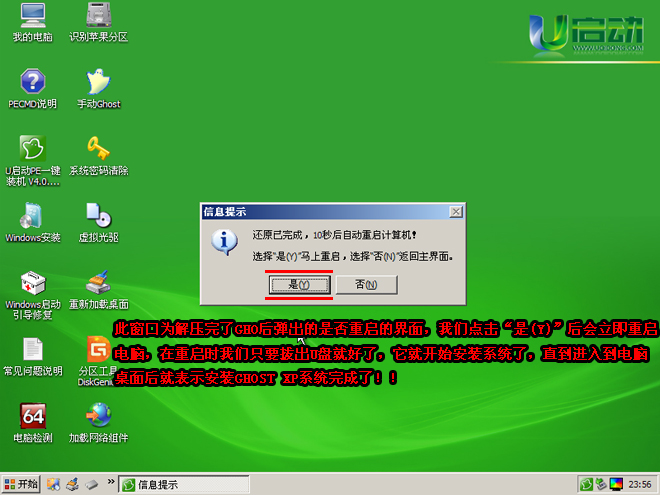
Task: Click the 重新加载桌面 icon
Action: point(98,283)
